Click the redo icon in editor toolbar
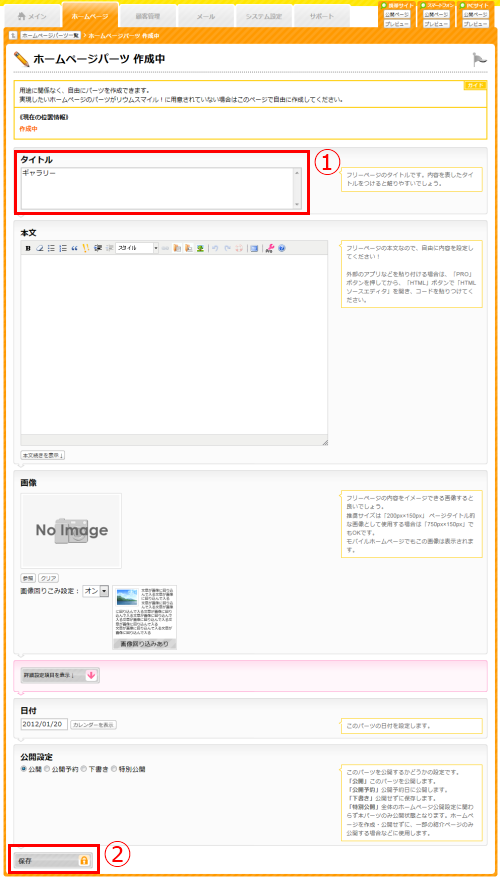 point(227,248)
